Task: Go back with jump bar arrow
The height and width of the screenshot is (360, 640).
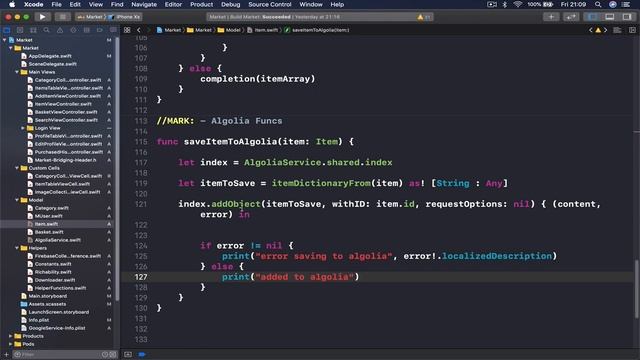Action: click(139, 30)
